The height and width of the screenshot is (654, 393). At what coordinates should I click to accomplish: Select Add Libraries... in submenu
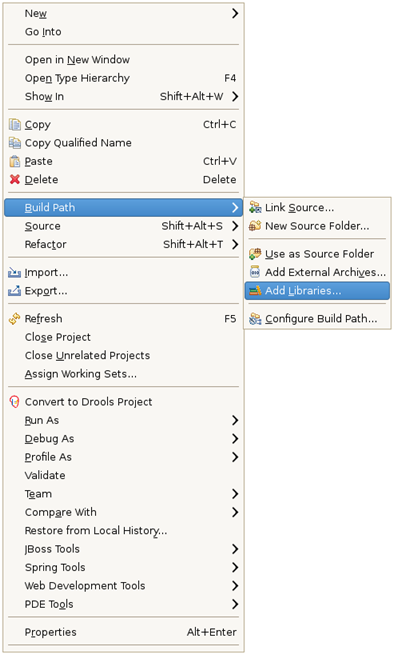317,291
